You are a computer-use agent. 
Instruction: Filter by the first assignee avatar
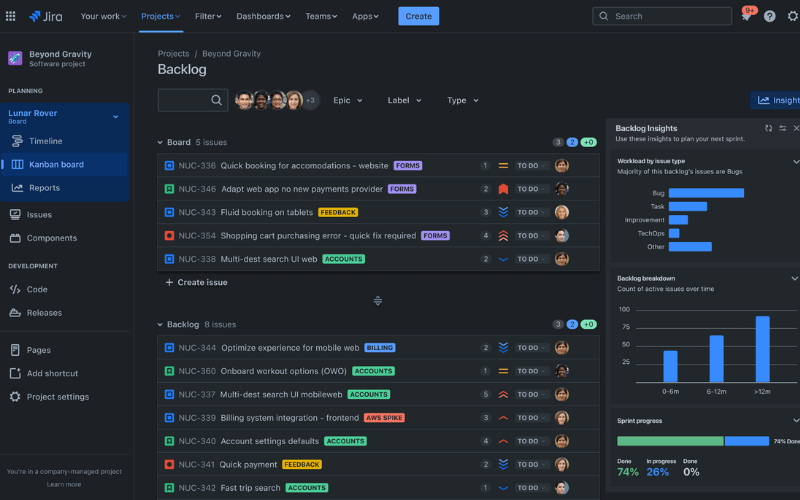click(x=244, y=100)
